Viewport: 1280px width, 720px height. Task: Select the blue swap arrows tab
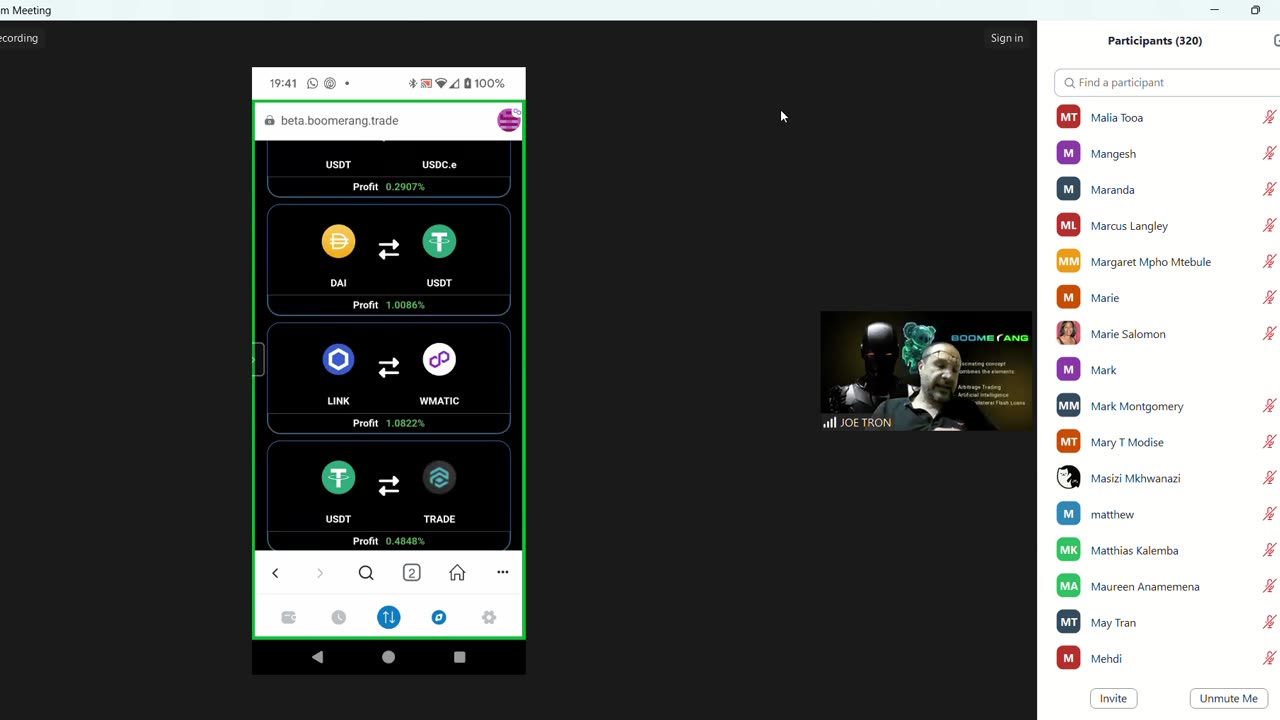[x=389, y=618]
